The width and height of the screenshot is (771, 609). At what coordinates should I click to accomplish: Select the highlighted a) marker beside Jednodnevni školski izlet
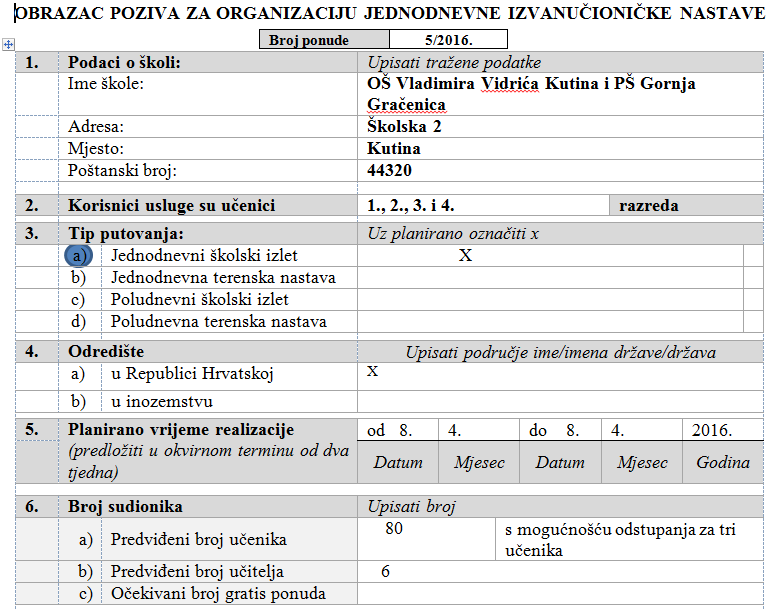[x=79, y=256]
